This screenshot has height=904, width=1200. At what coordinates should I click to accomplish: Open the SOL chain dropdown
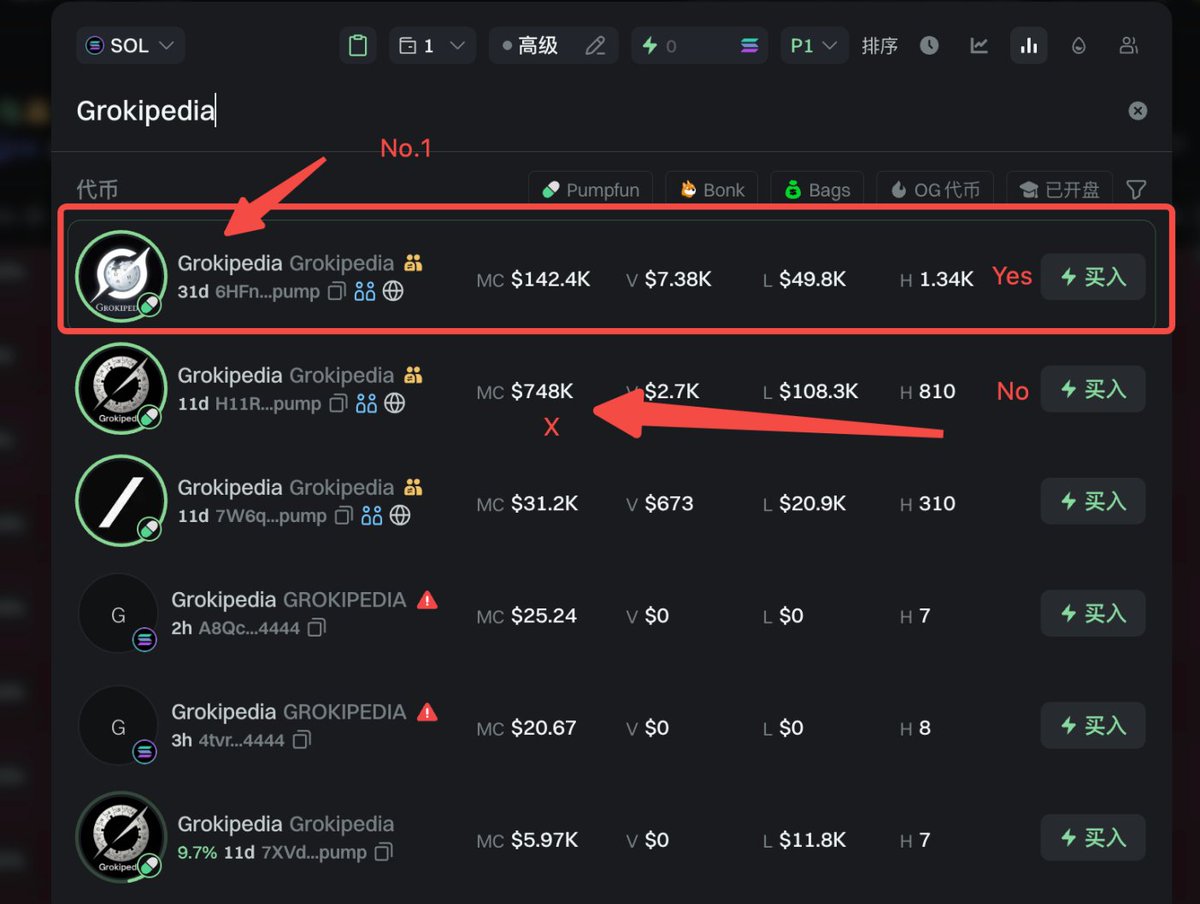click(130, 45)
